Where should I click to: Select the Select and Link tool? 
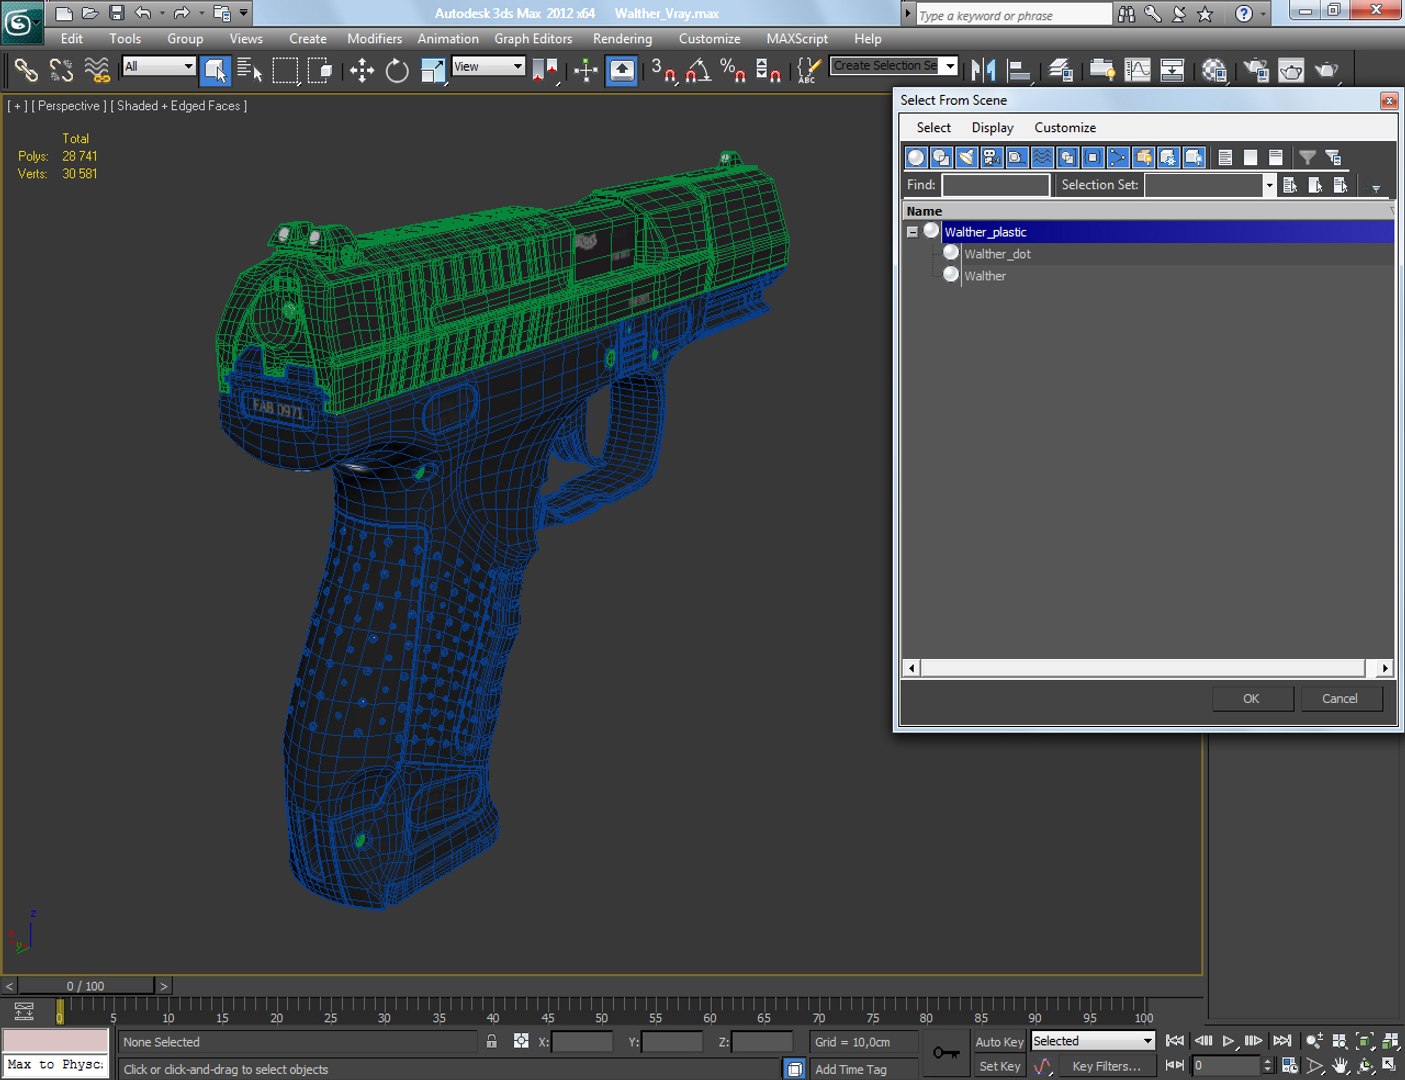click(x=26, y=70)
